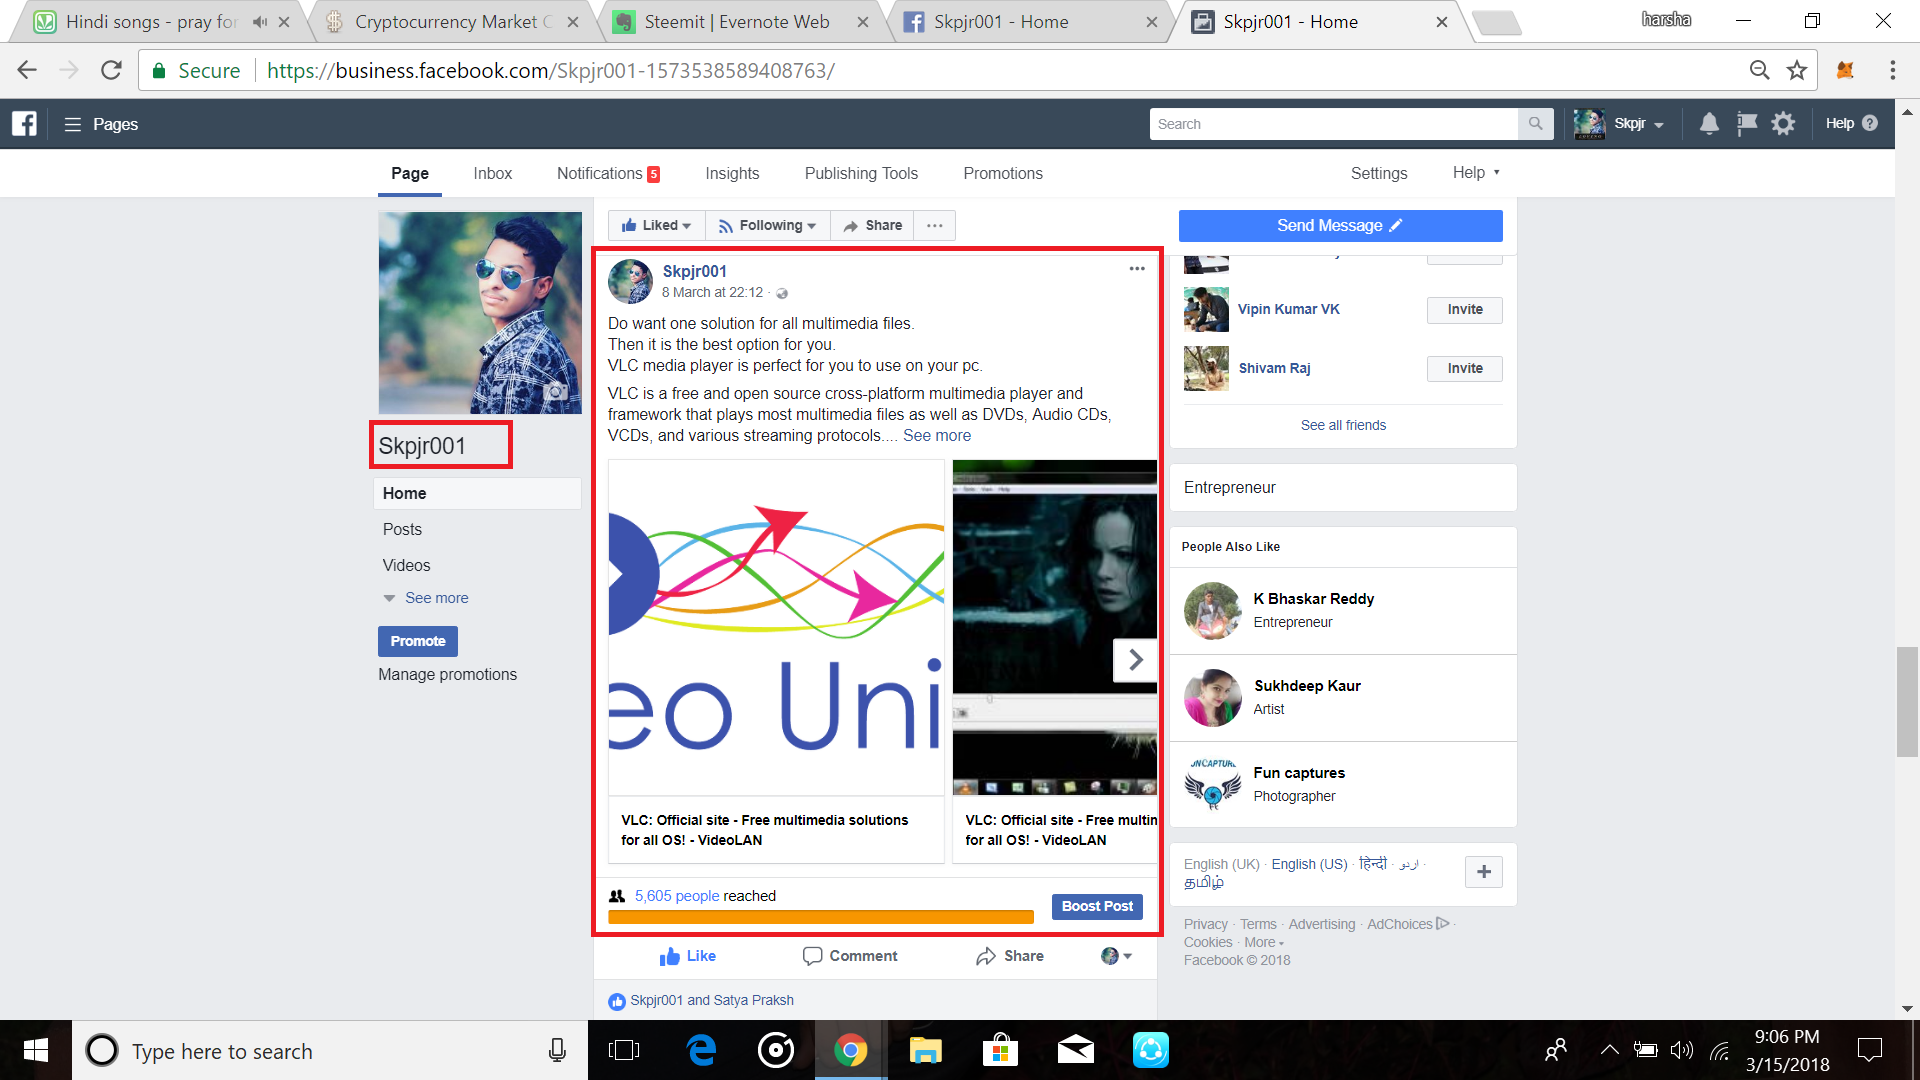The height and width of the screenshot is (1080, 1920).
Task: Click See all friends link
Action: coord(1343,425)
